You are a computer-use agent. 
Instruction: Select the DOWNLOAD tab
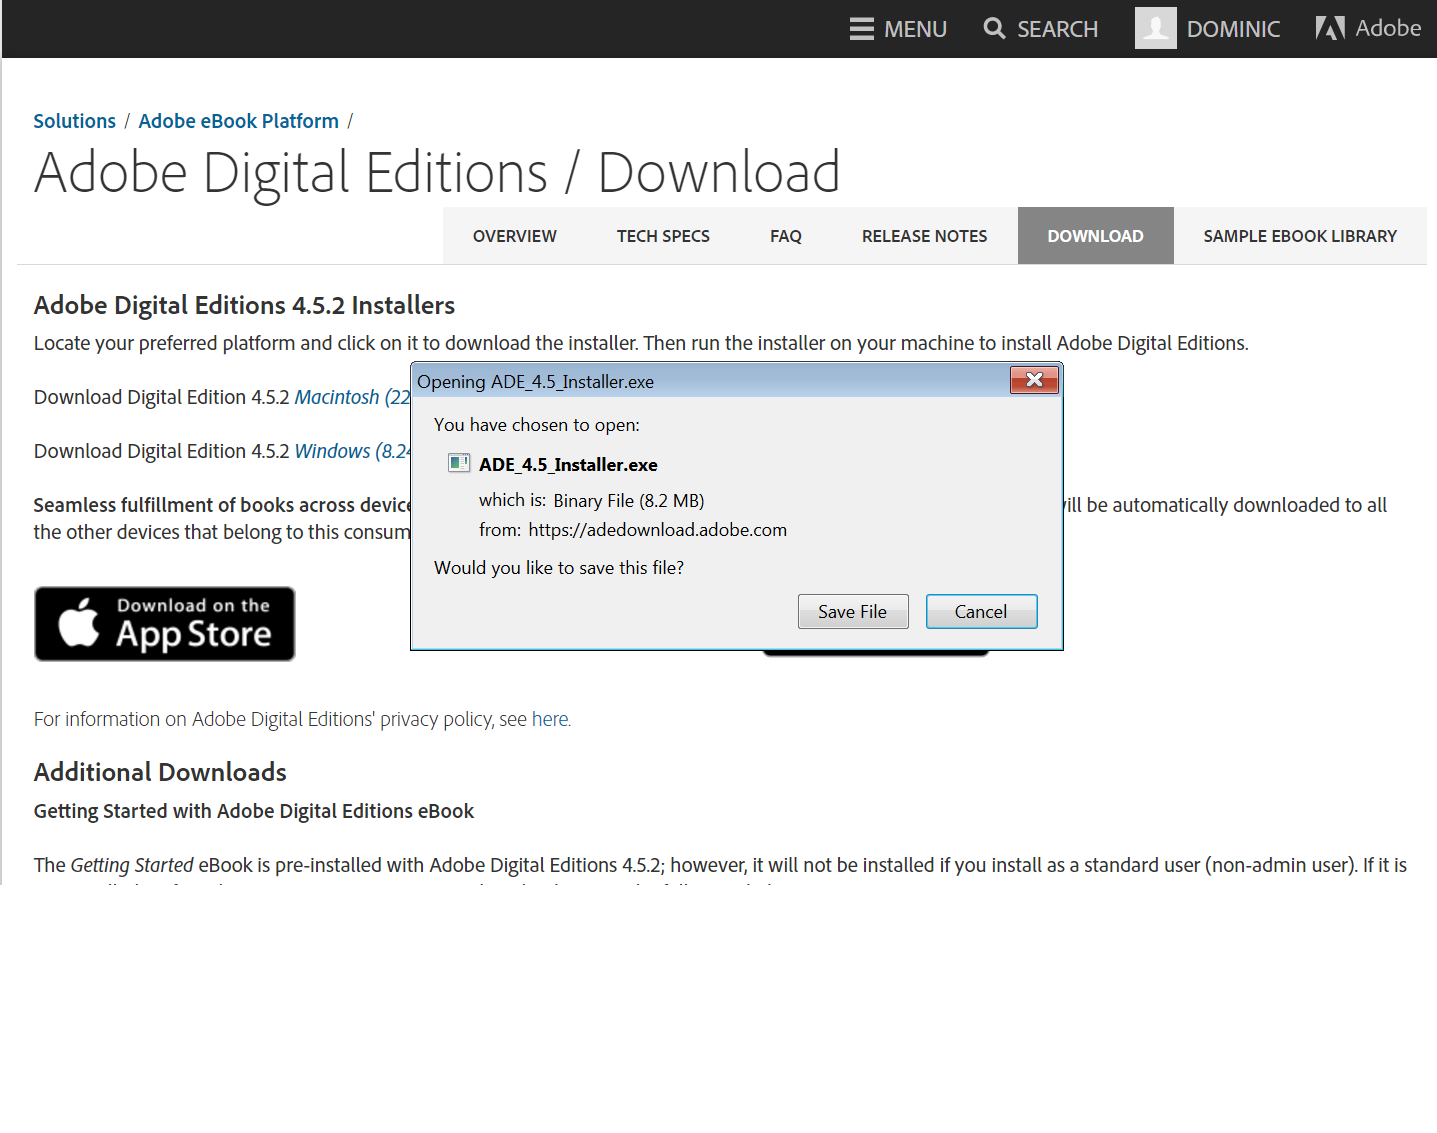tap(1095, 235)
